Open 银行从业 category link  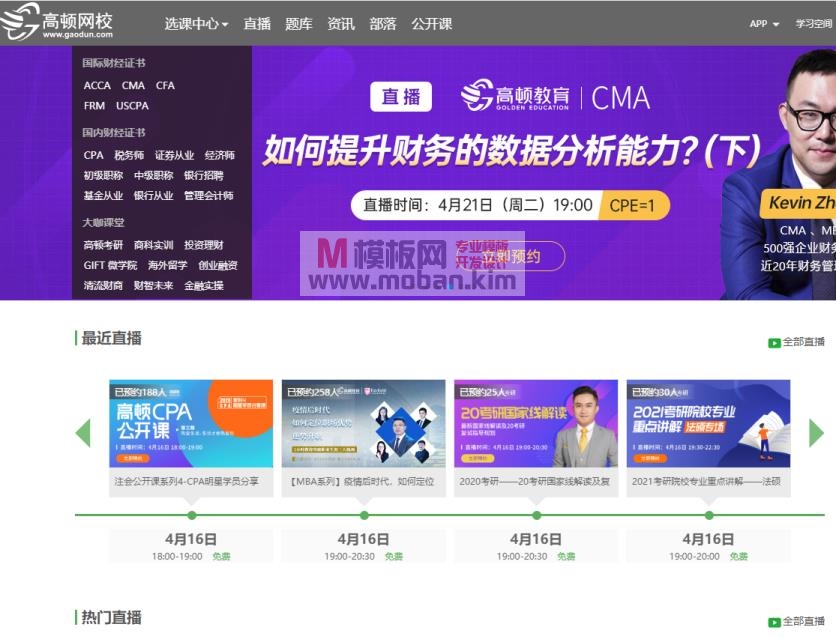tap(154, 196)
